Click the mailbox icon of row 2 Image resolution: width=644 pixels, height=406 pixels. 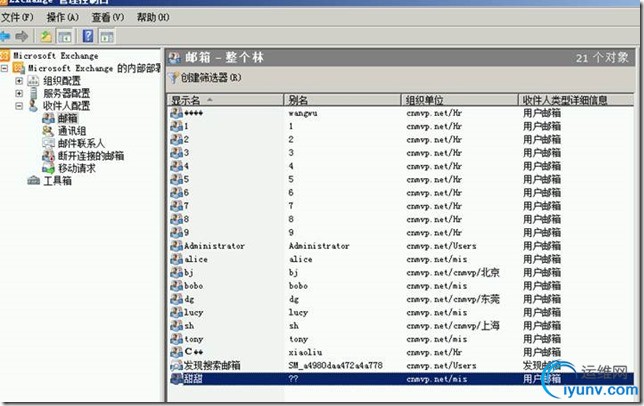[x=177, y=140]
